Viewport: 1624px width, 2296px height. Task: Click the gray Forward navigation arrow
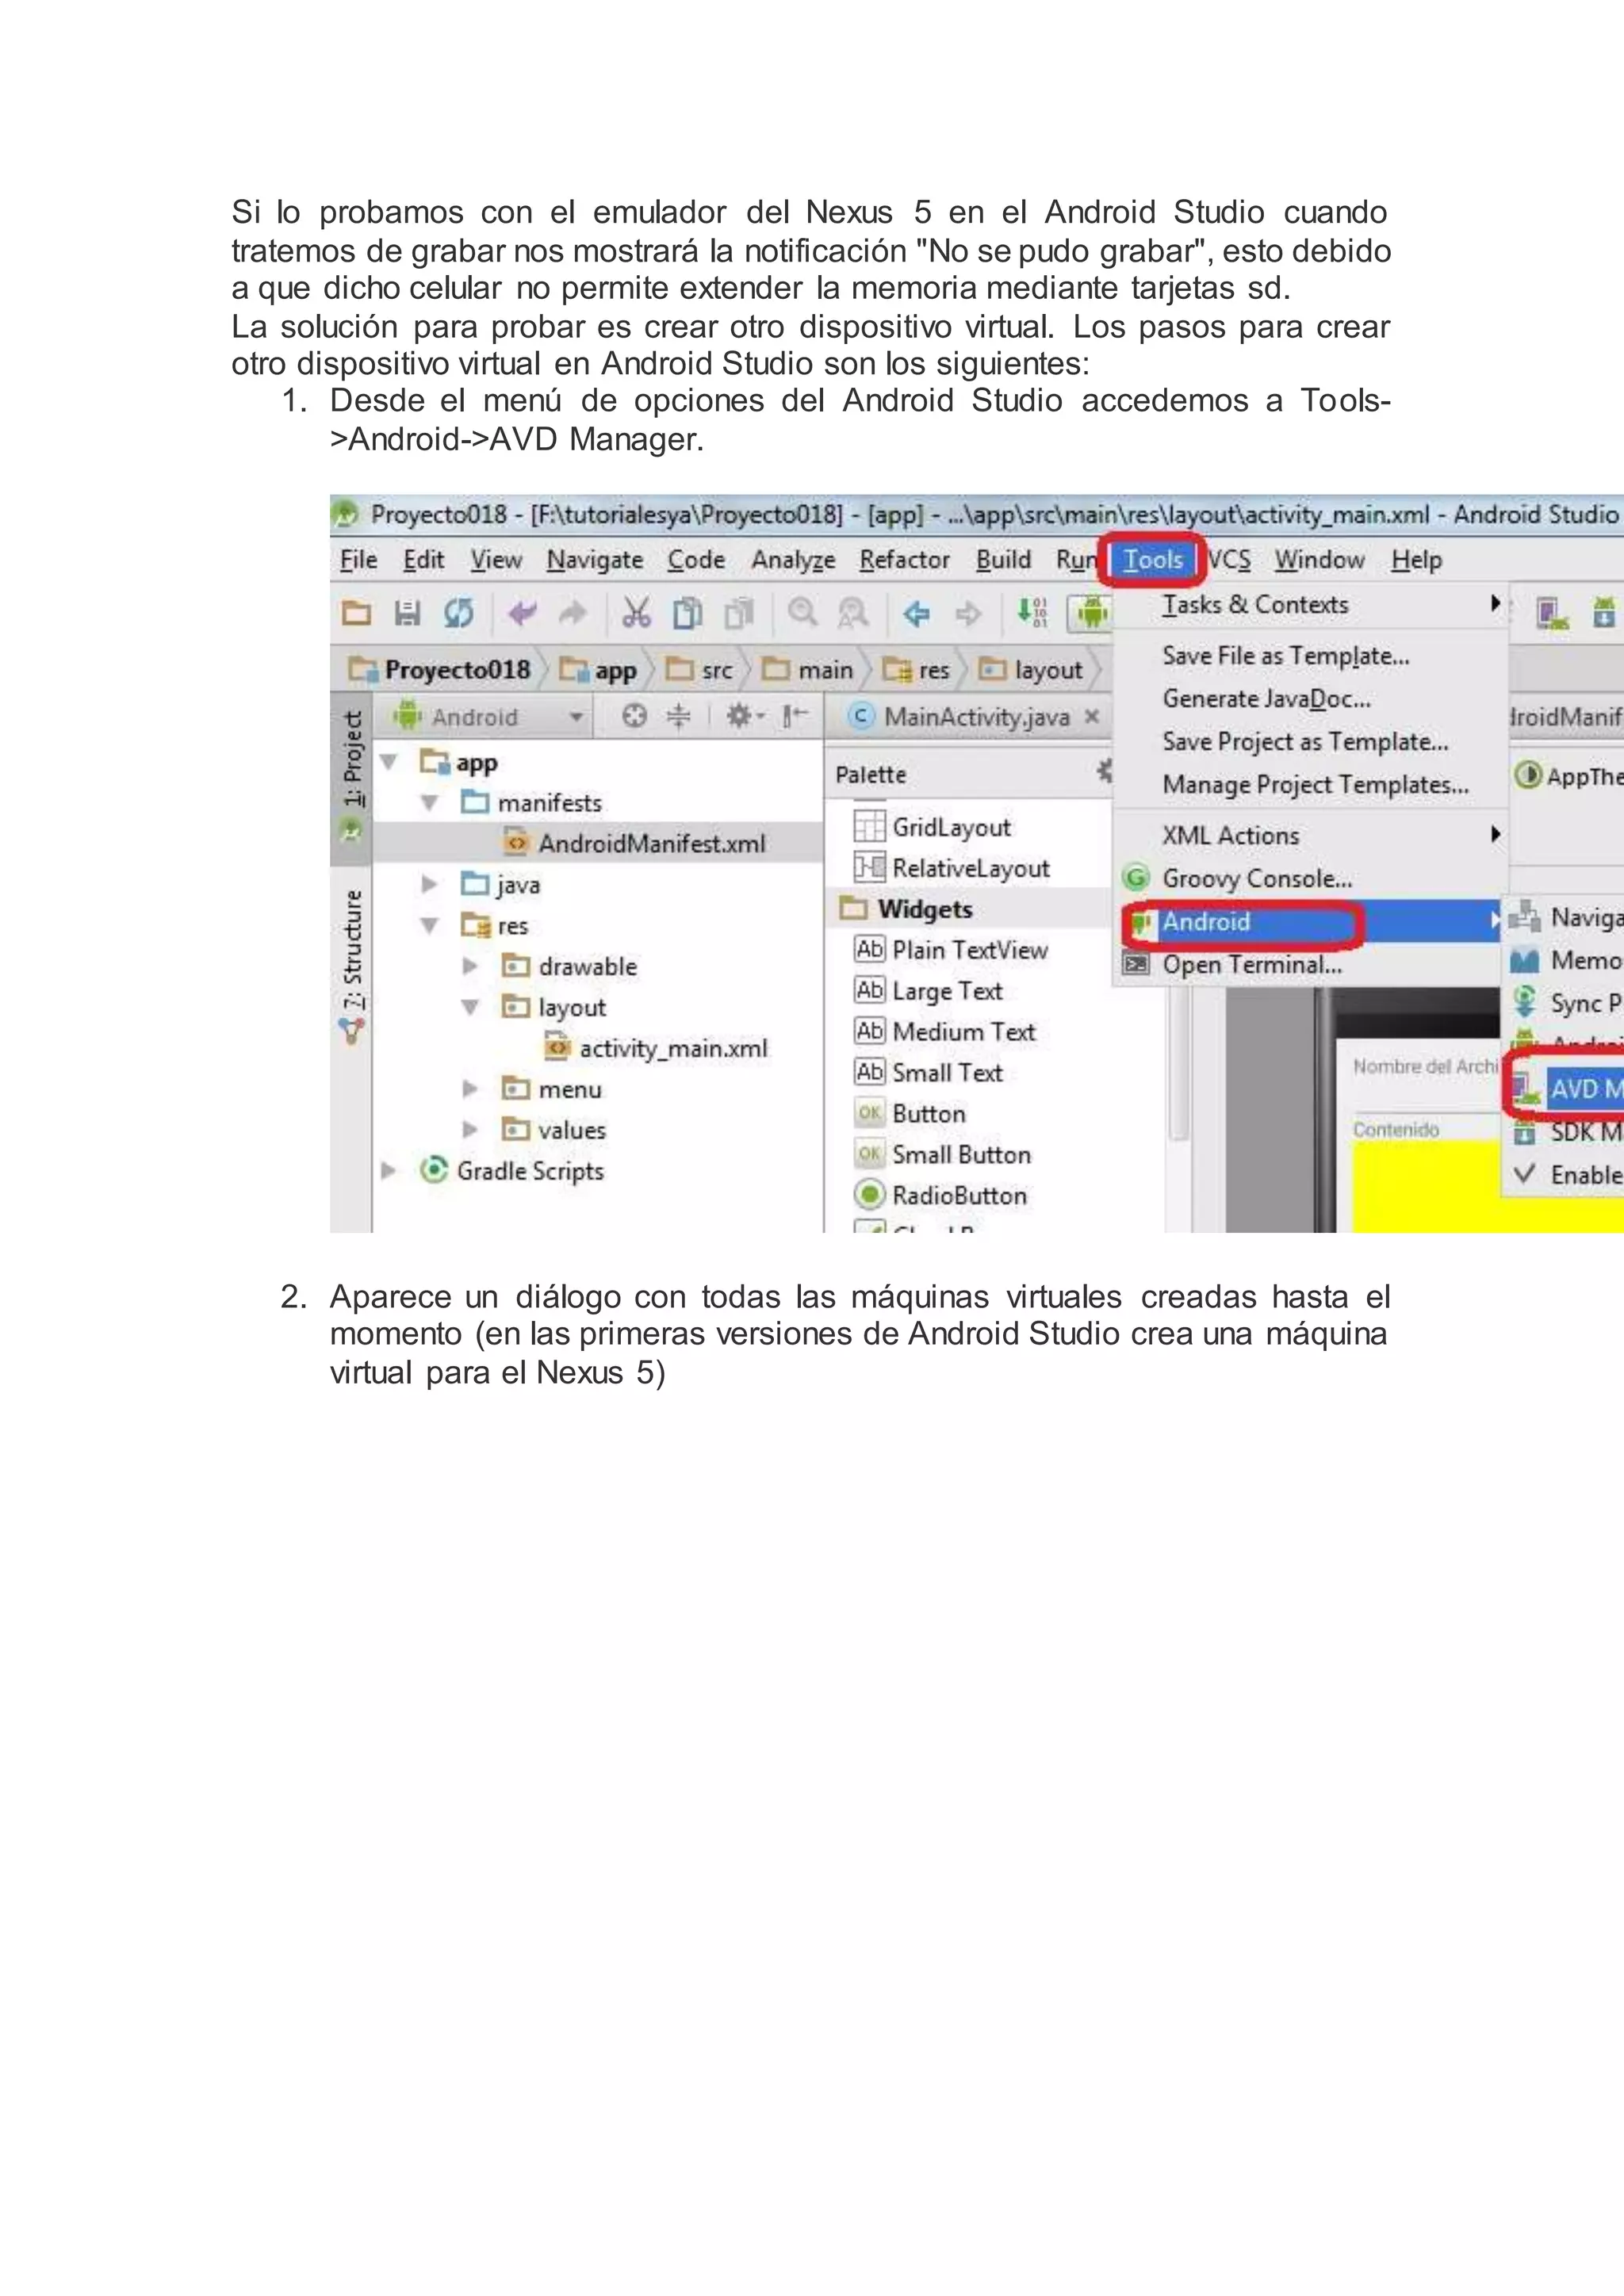click(967, 613)
